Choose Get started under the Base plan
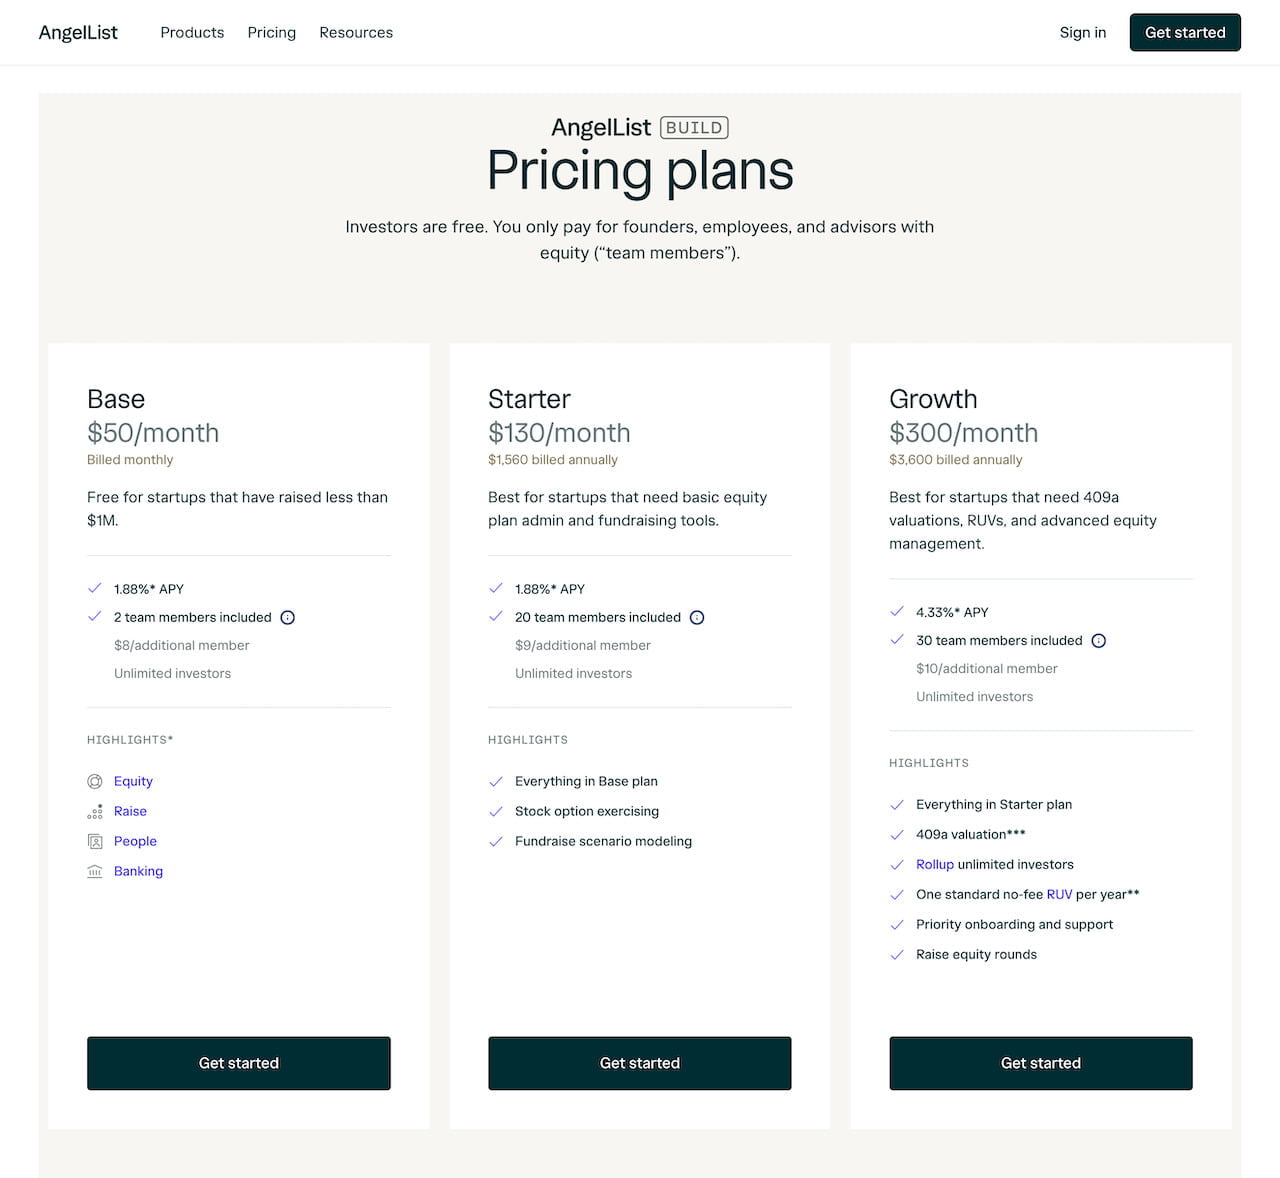 239,1063
